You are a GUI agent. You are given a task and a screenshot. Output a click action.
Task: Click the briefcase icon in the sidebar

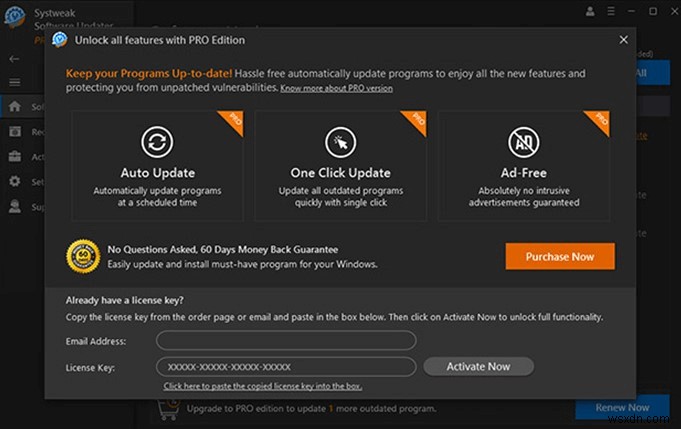pyautogui.click(x=14, y=157)
